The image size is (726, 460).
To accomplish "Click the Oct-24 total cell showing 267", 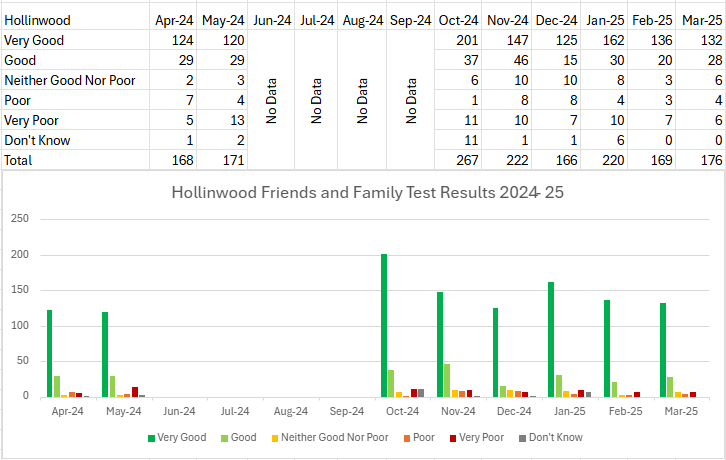I will pyautogui.click(x=456, y=159).
